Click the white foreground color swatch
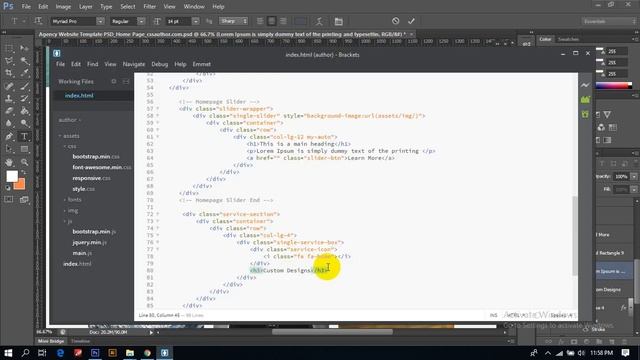 [x=11, y=175]
